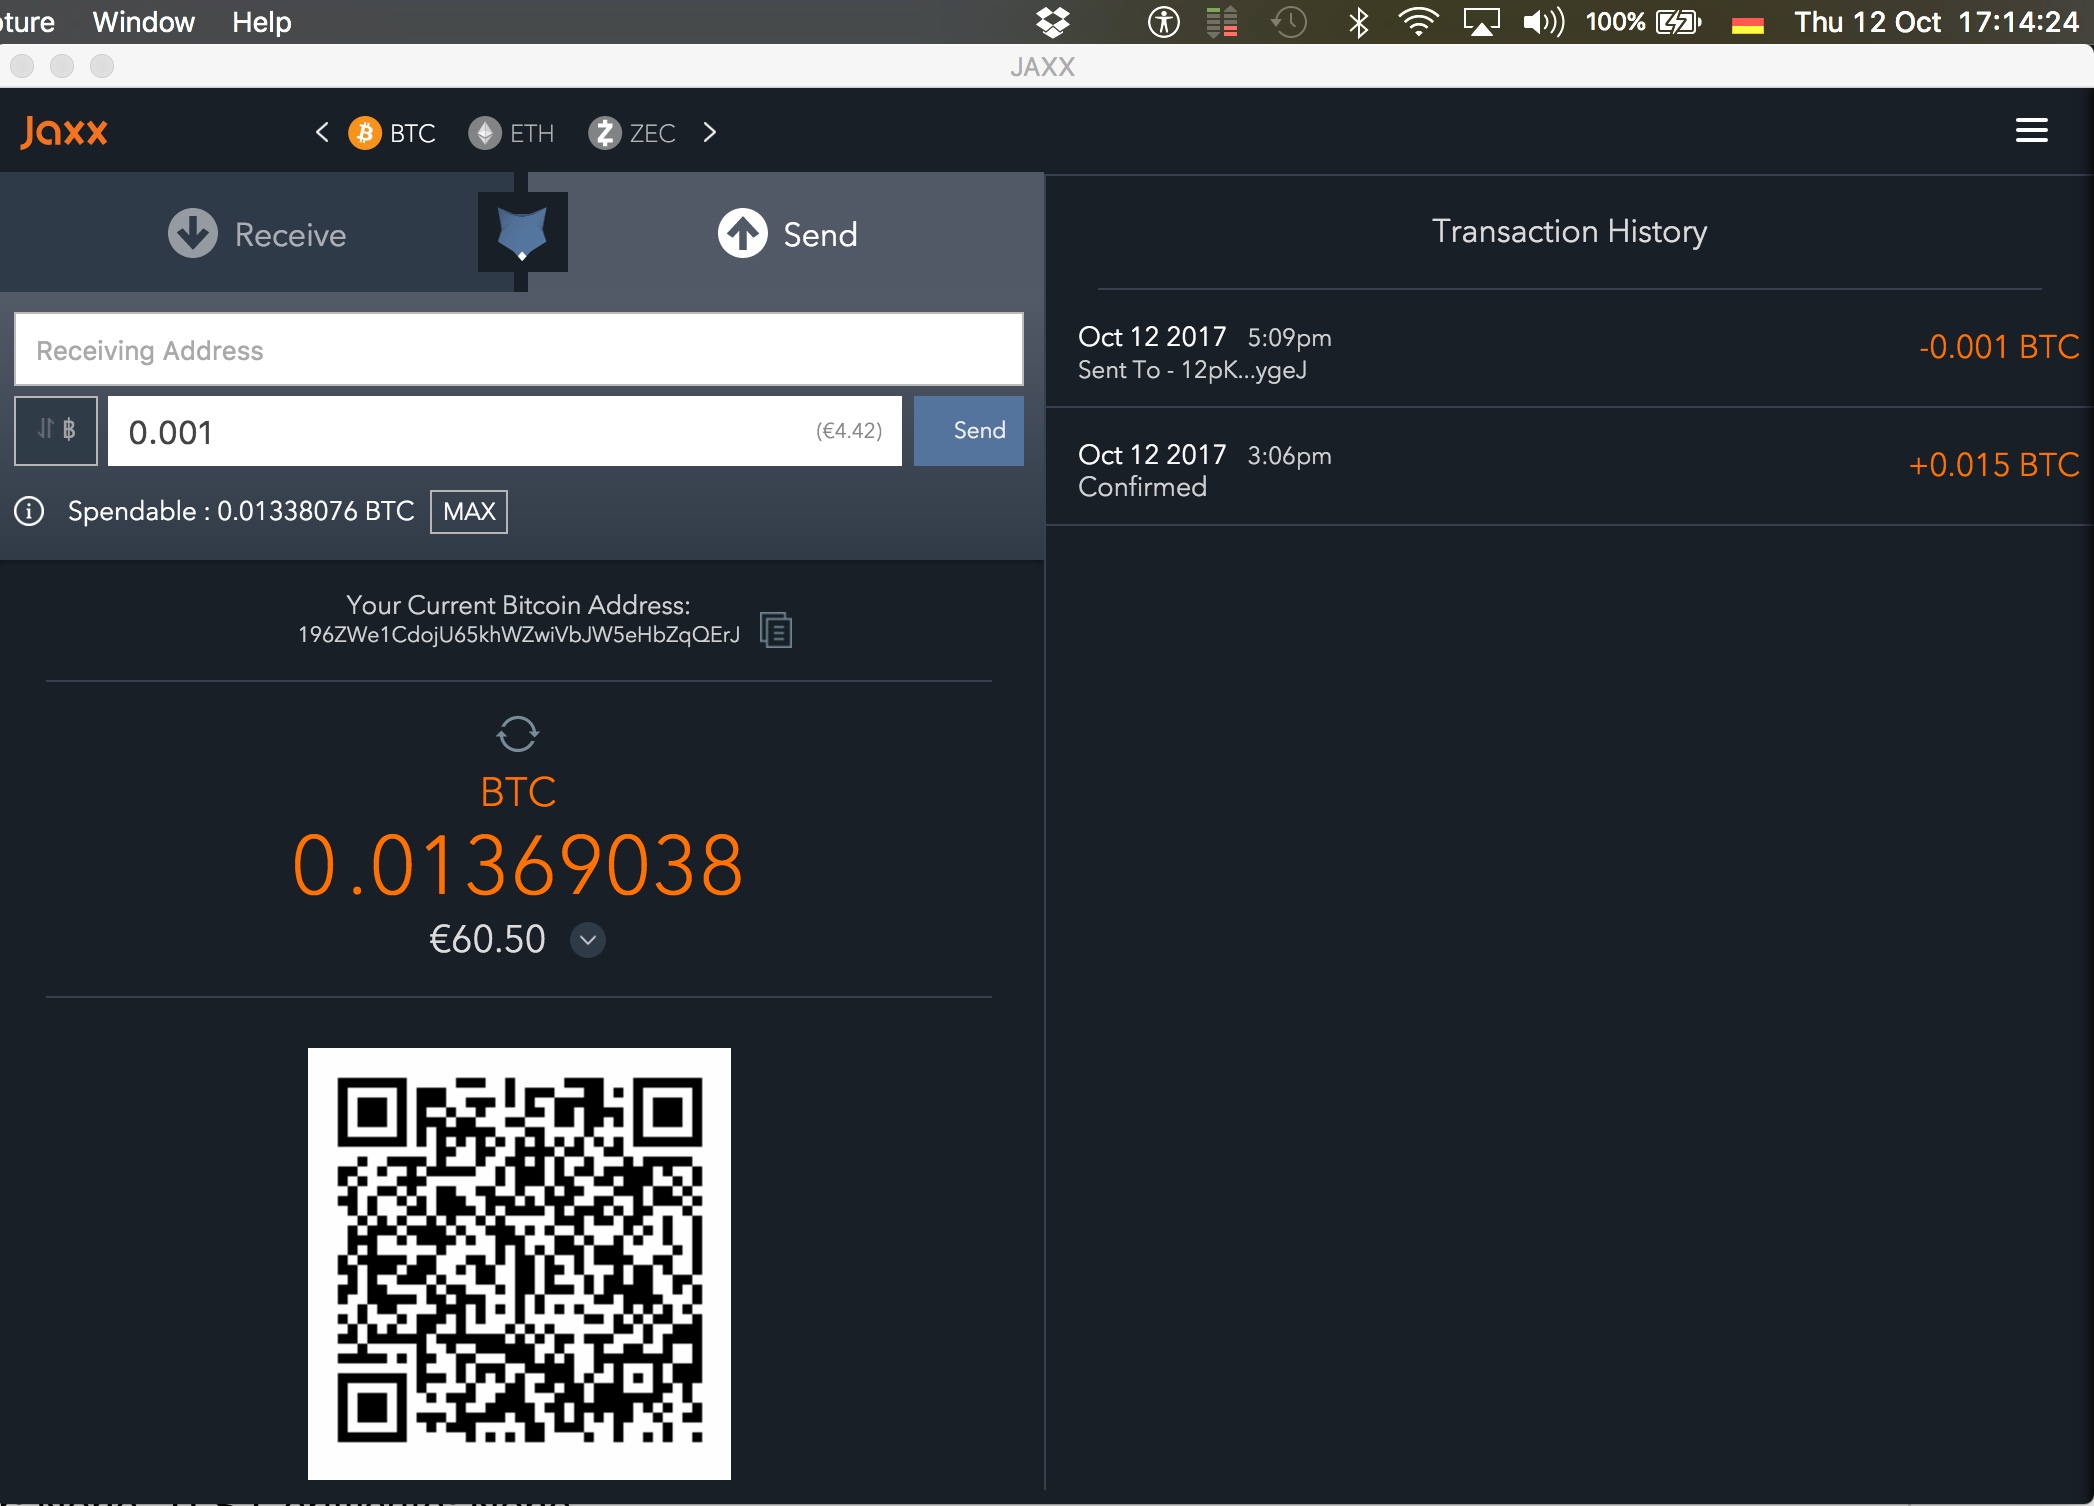The height and width of the screenshot is (1506, 2094).
Task: Click Sent To - 12pK...ygeJ text
Action: click(1192, 370)
